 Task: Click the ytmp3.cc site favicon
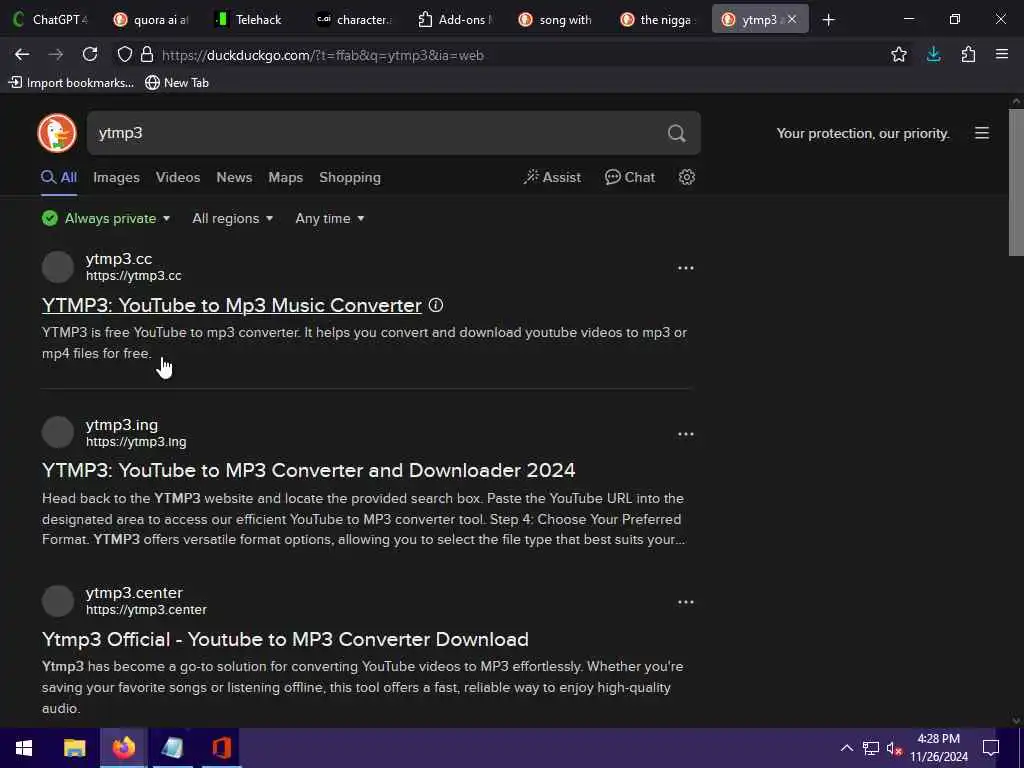pos(57,267)
